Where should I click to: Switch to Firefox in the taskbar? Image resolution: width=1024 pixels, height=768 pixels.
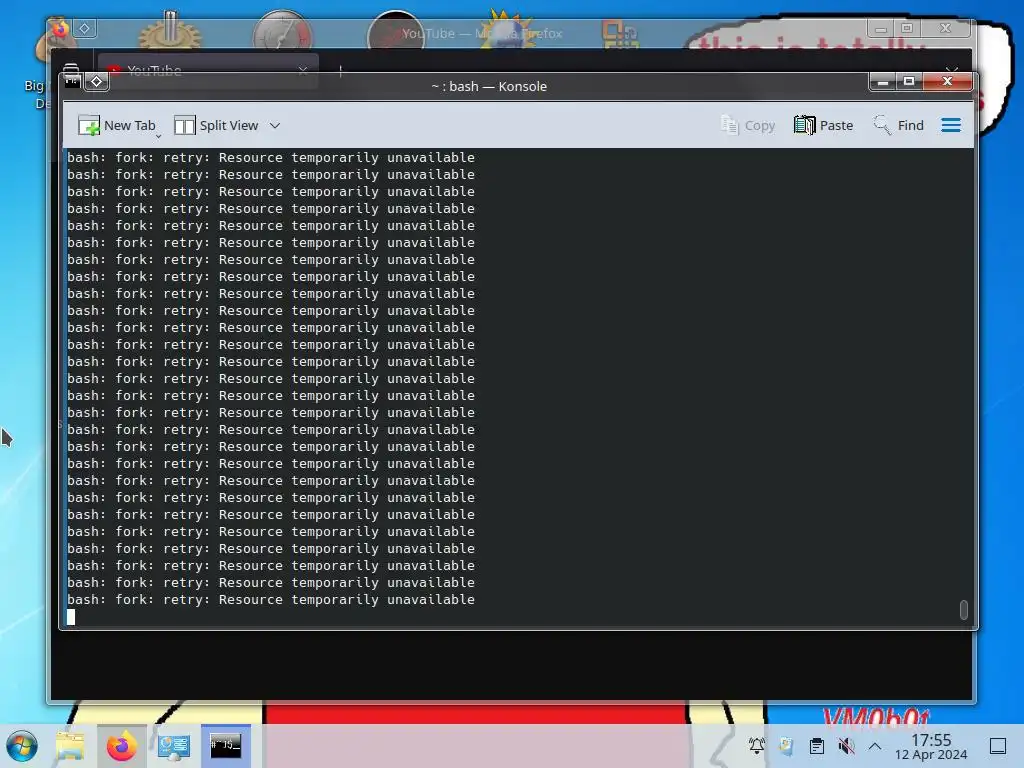(x=121, y=746)
